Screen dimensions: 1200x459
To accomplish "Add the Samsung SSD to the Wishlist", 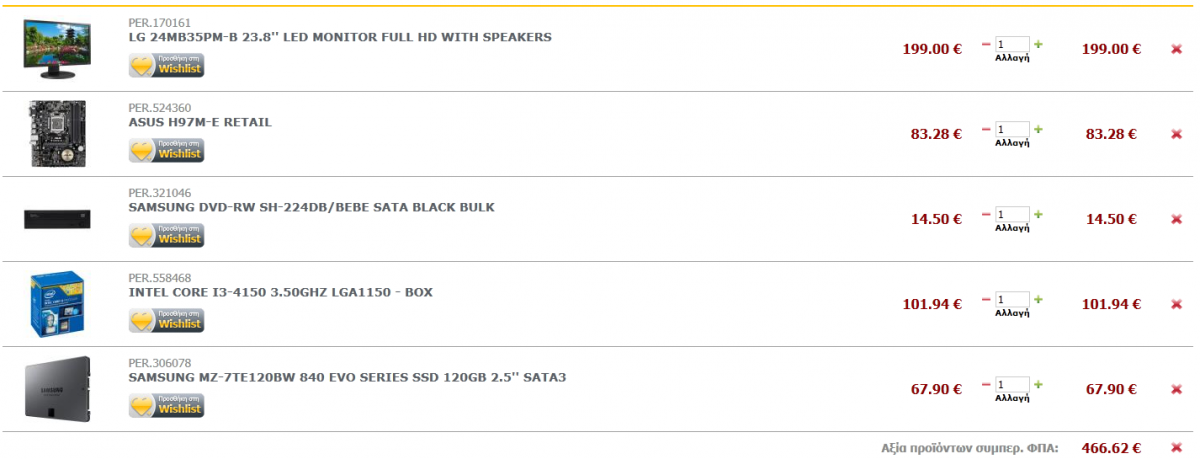I will click(x=166, y=405).
